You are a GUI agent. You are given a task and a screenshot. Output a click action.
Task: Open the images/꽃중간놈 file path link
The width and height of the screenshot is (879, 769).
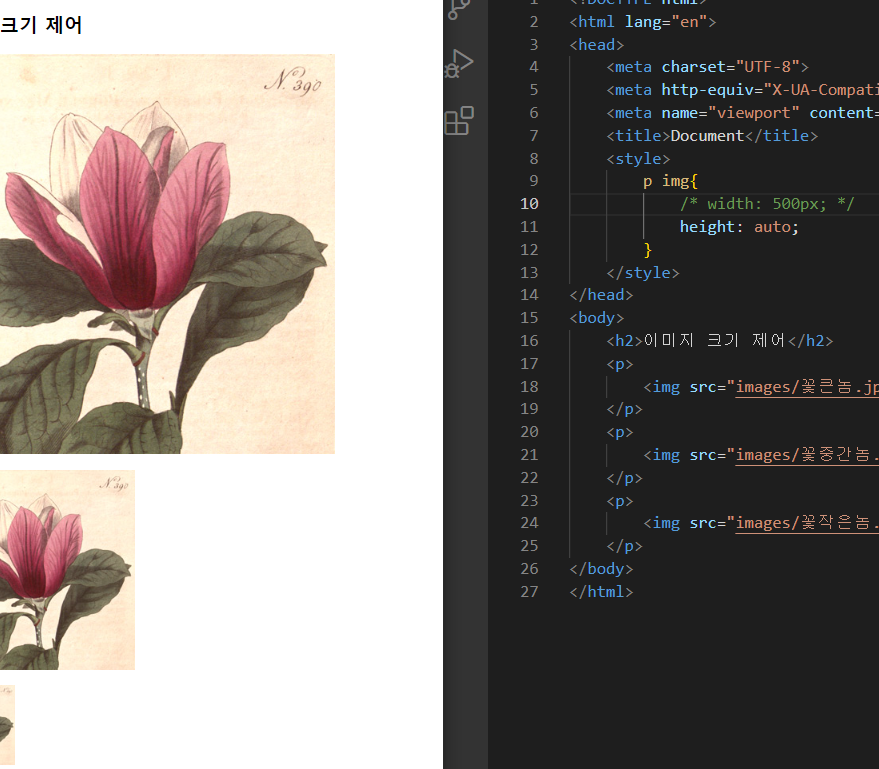tap(807, 455)
